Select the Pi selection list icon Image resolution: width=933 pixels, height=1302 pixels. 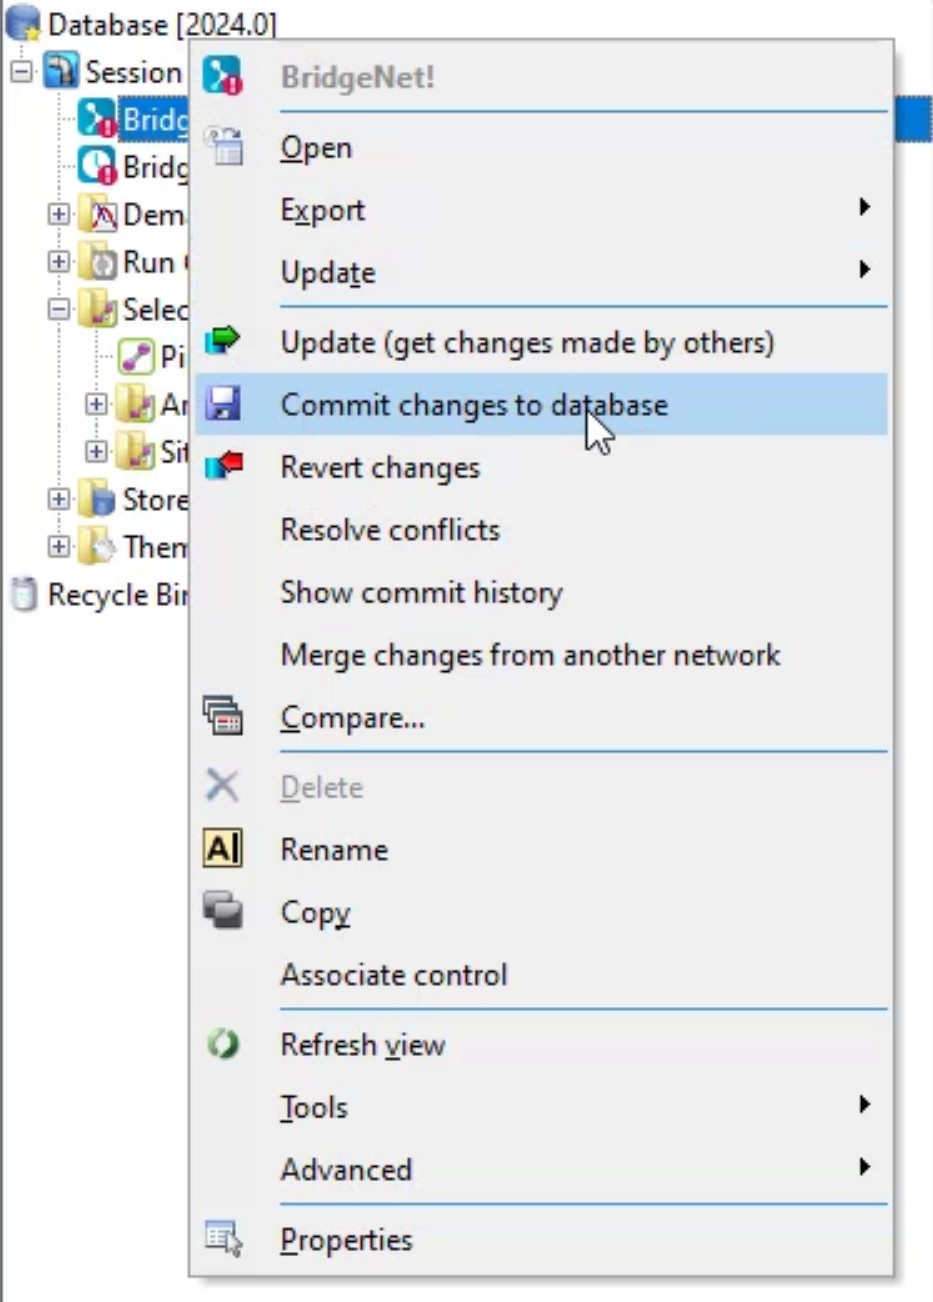coord(136,356)
